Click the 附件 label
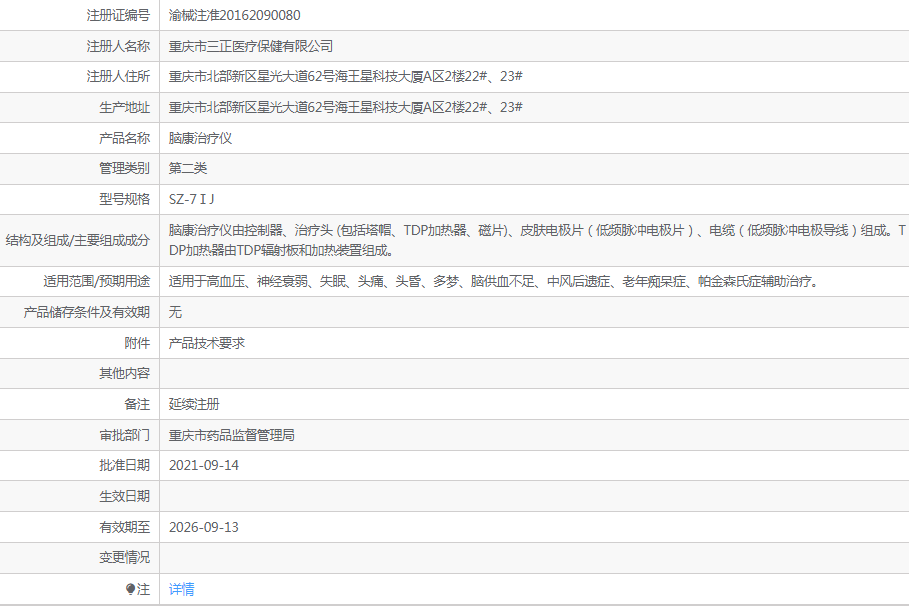 [137, 343]
